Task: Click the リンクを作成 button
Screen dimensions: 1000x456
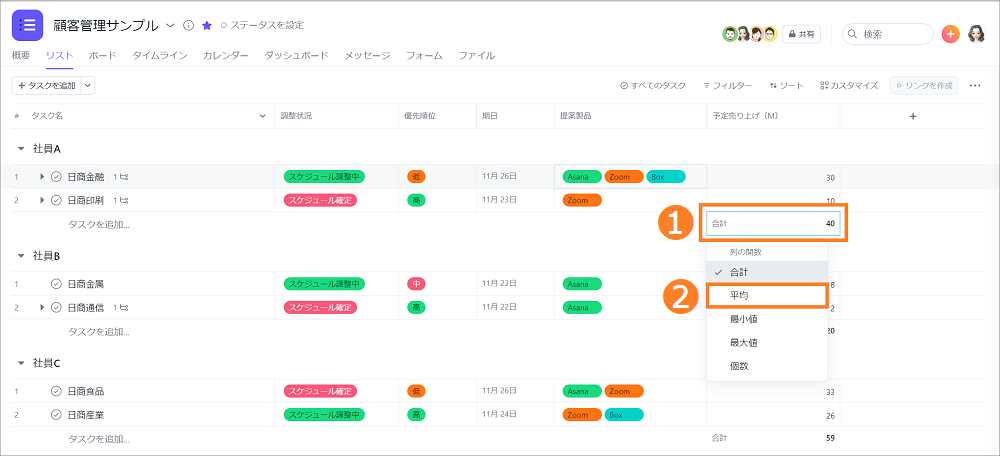Action: click(924, 85)
